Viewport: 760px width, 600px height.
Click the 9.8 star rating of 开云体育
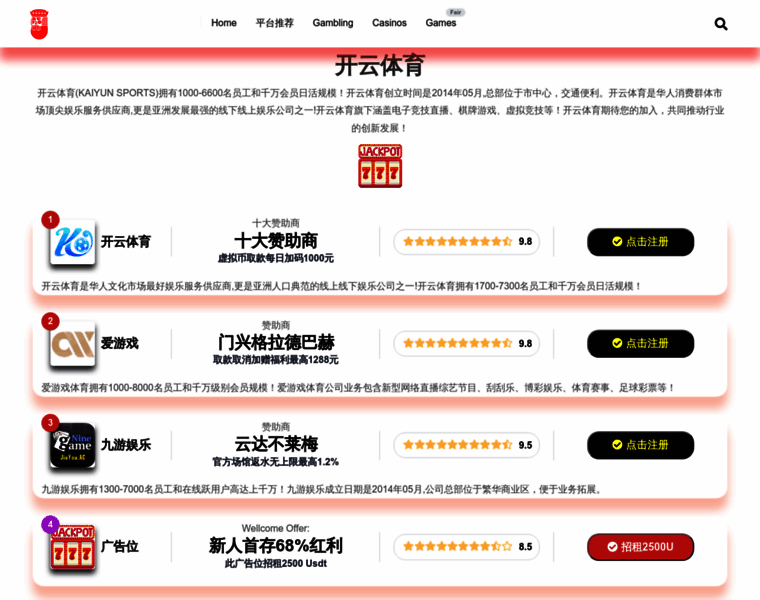click(x=467, y=242)
